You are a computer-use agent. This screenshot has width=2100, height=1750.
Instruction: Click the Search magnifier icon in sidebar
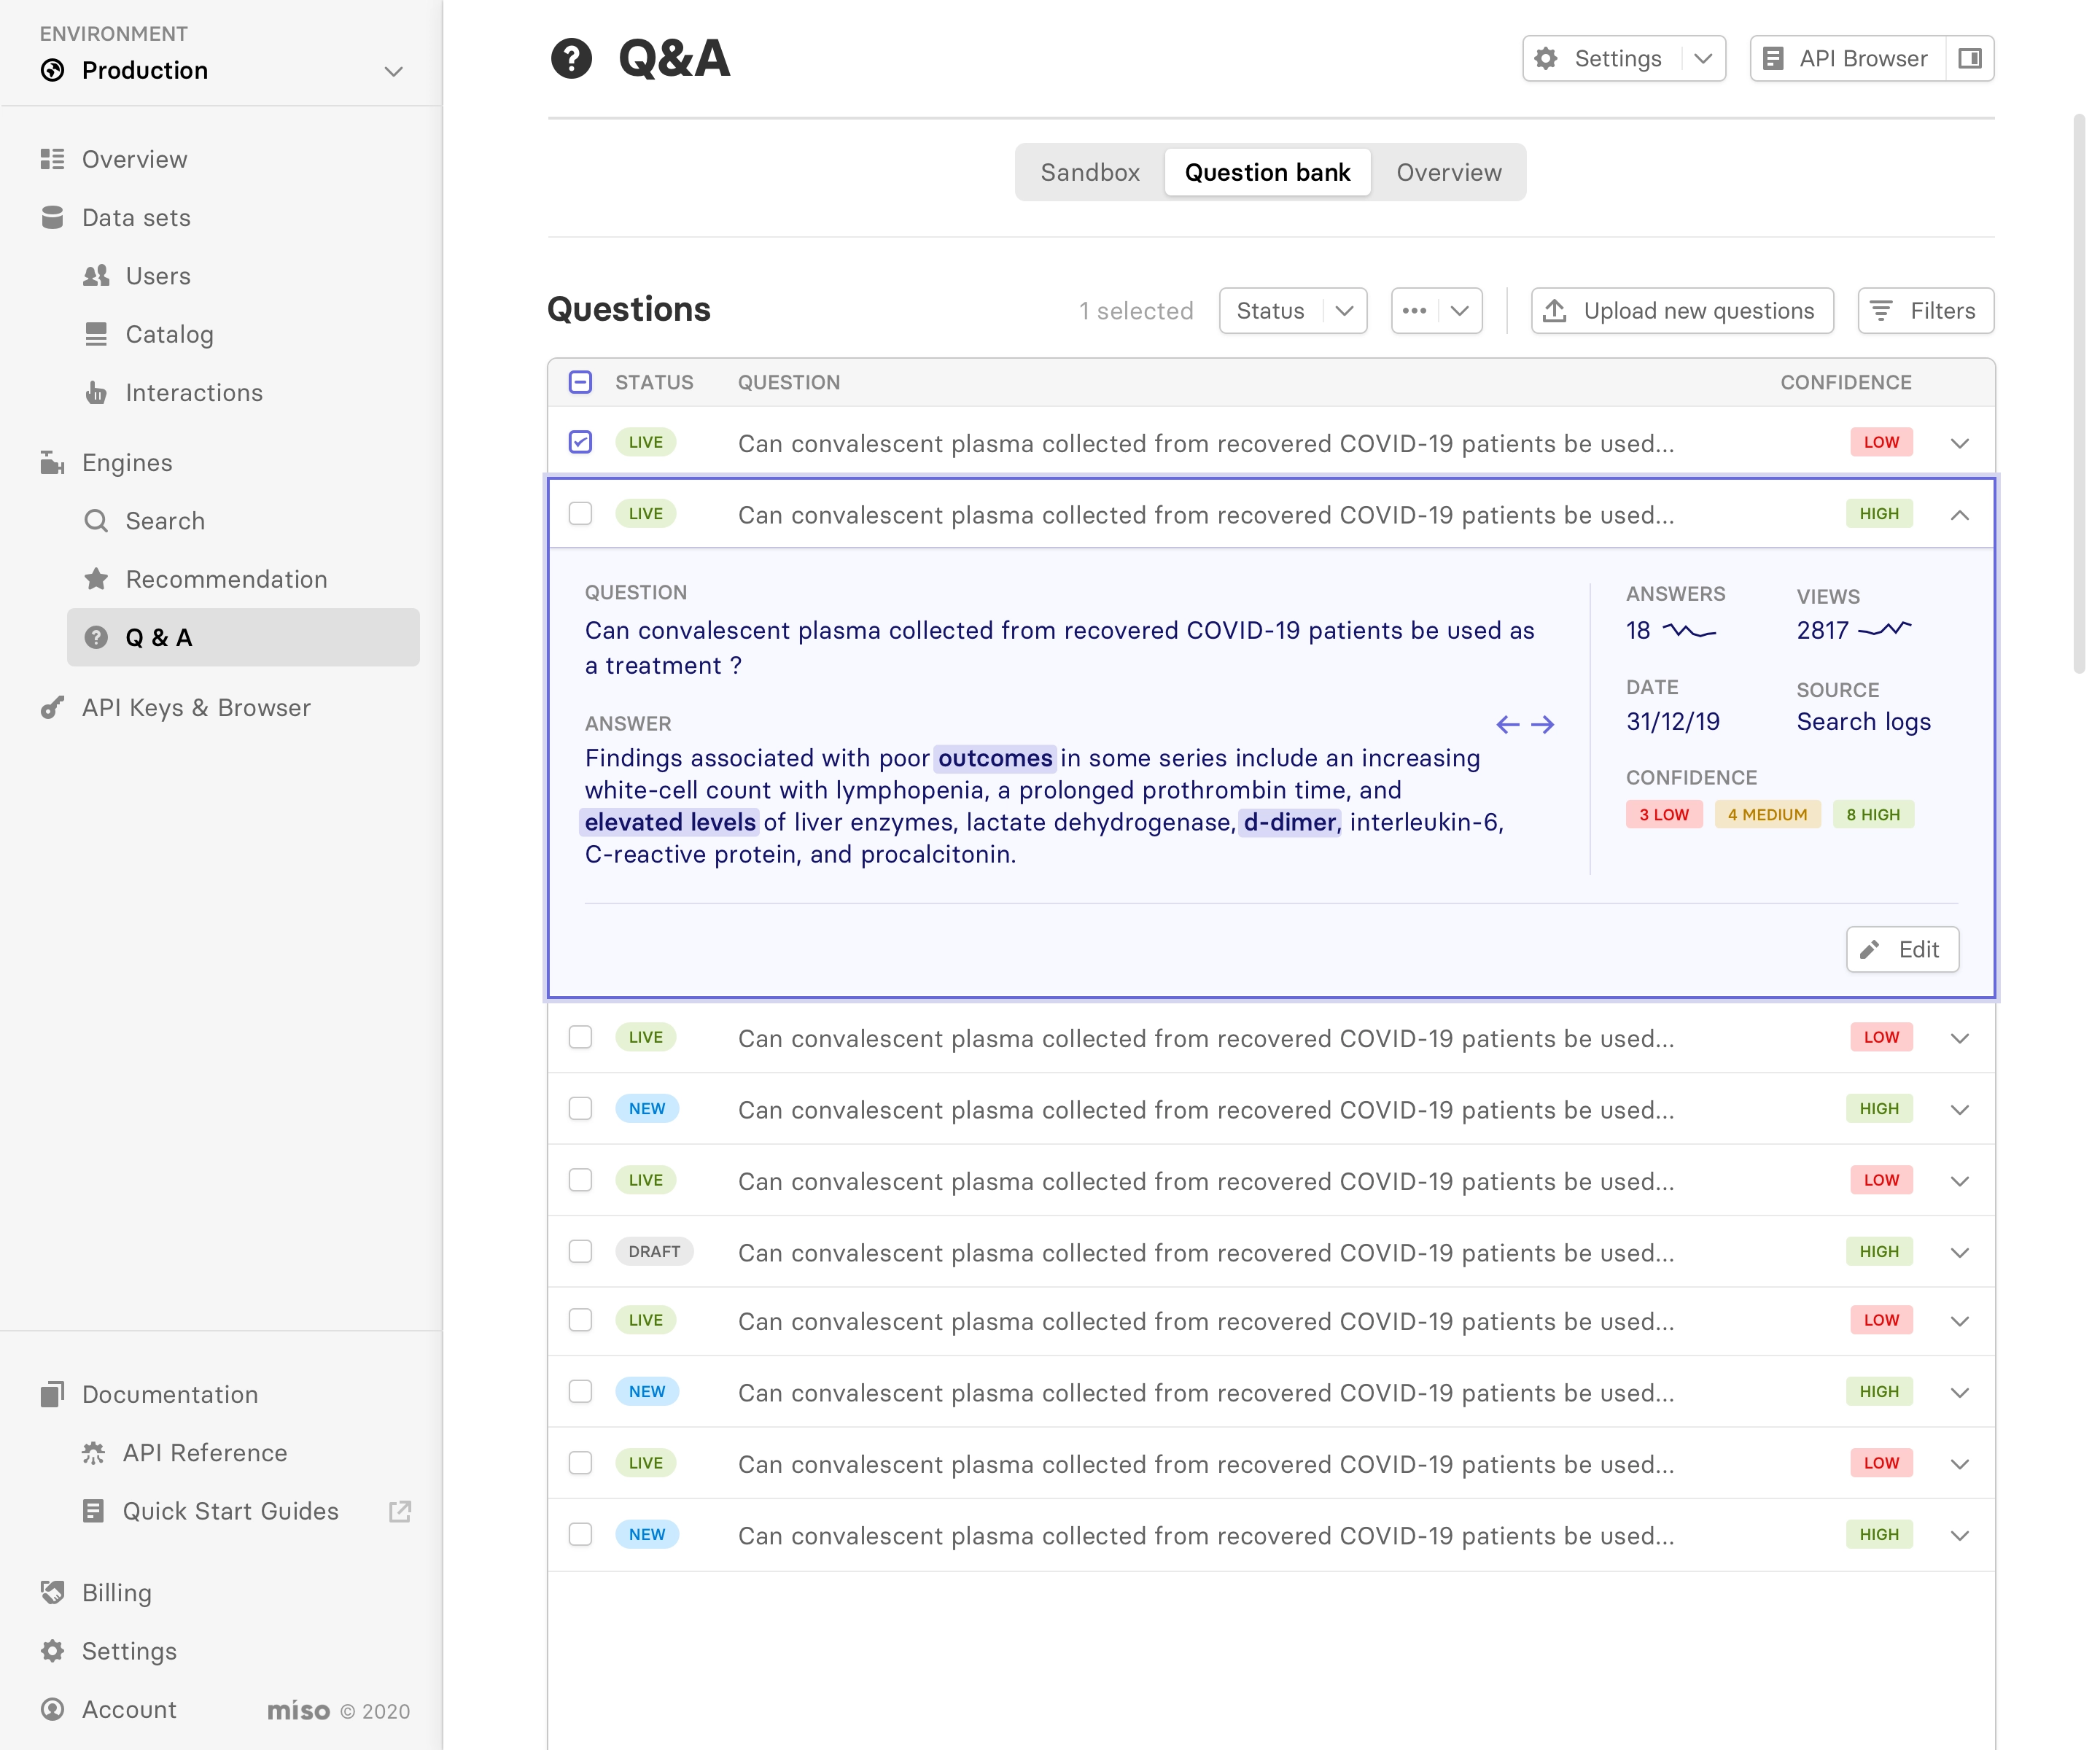[96, 521]
